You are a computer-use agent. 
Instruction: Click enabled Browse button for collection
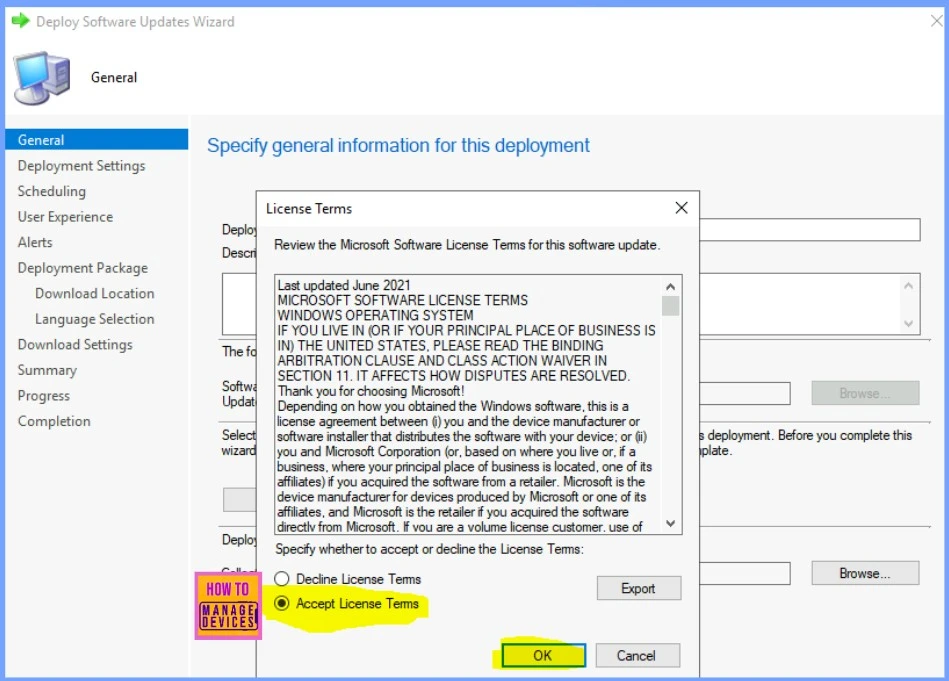click(865, 573)
